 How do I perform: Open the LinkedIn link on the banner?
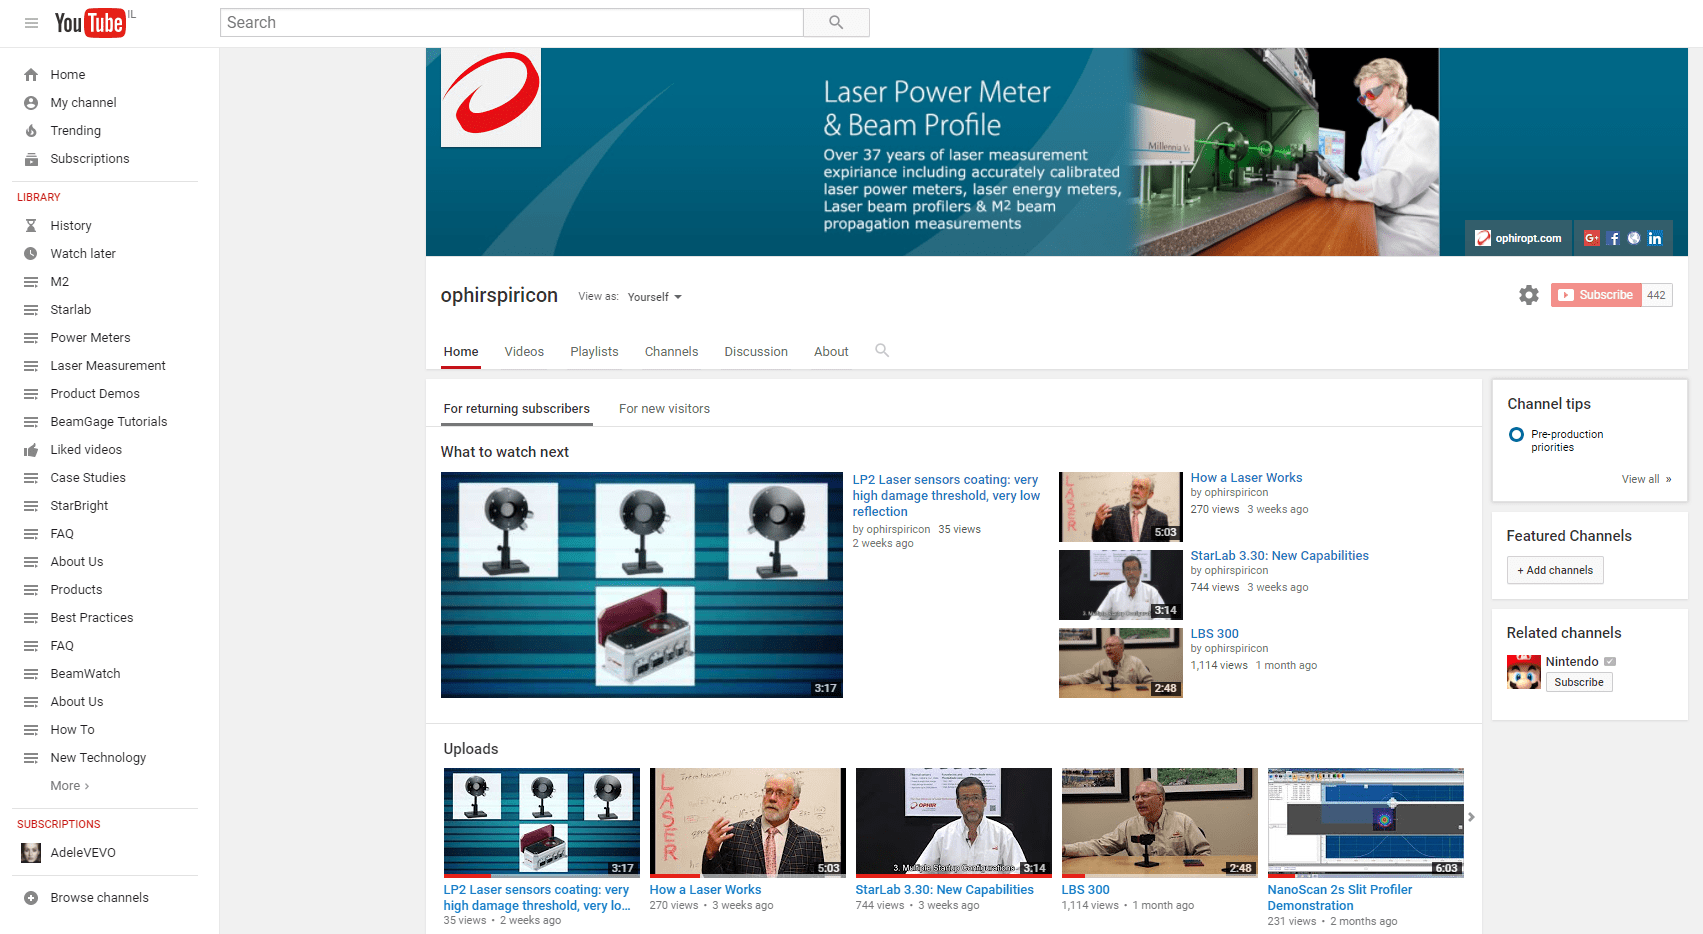pyautogui.click(x=1655, y=238)
